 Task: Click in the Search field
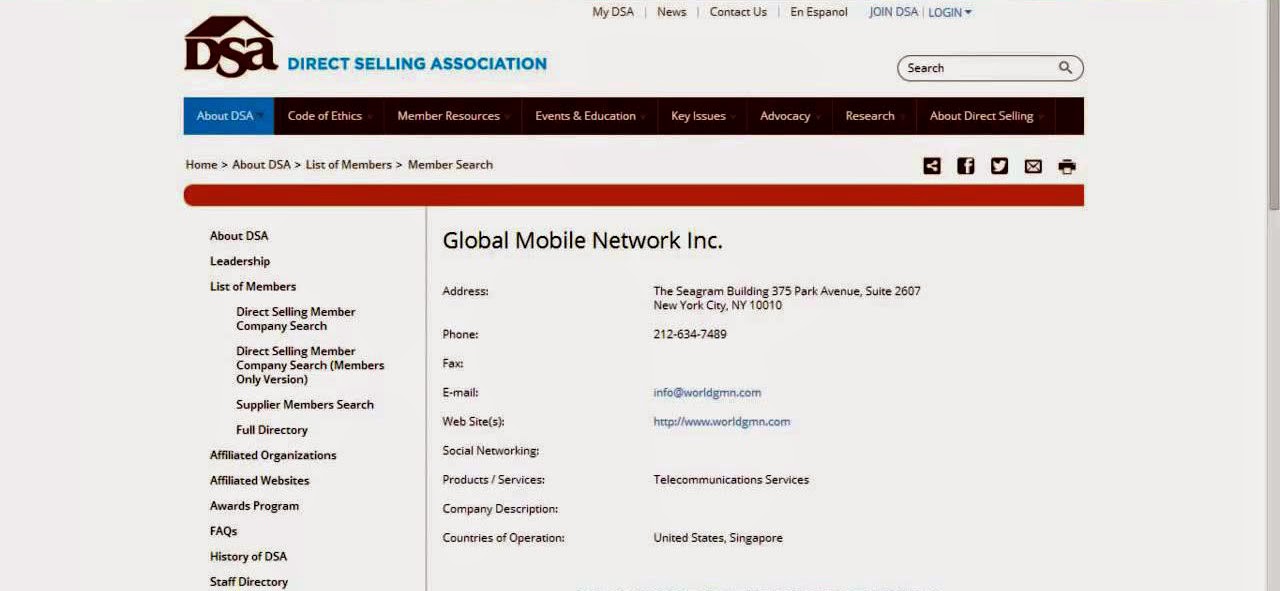point(978,68)
